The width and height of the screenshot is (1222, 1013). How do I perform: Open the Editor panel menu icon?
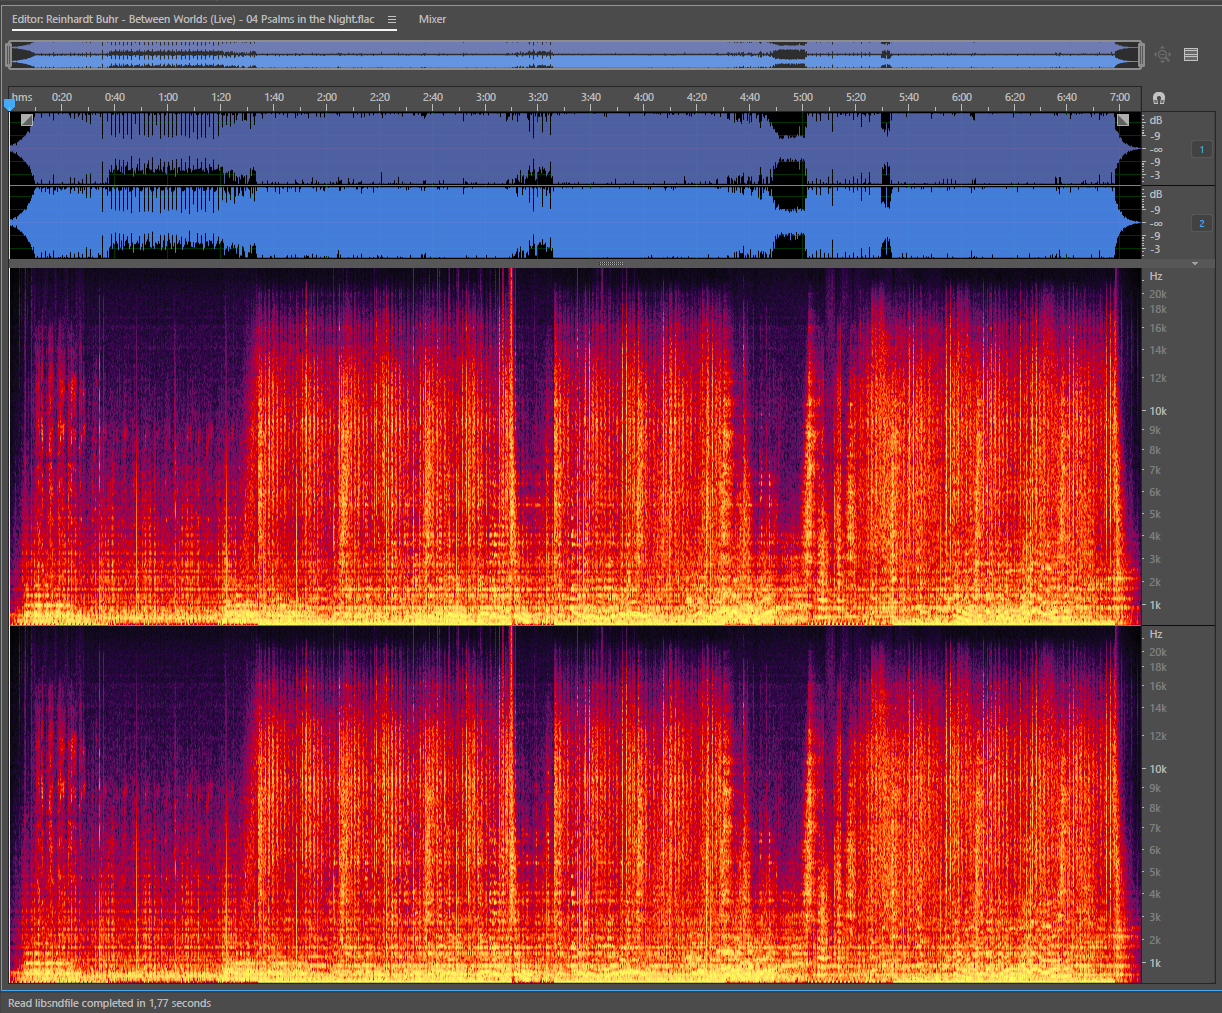(392, 19)
